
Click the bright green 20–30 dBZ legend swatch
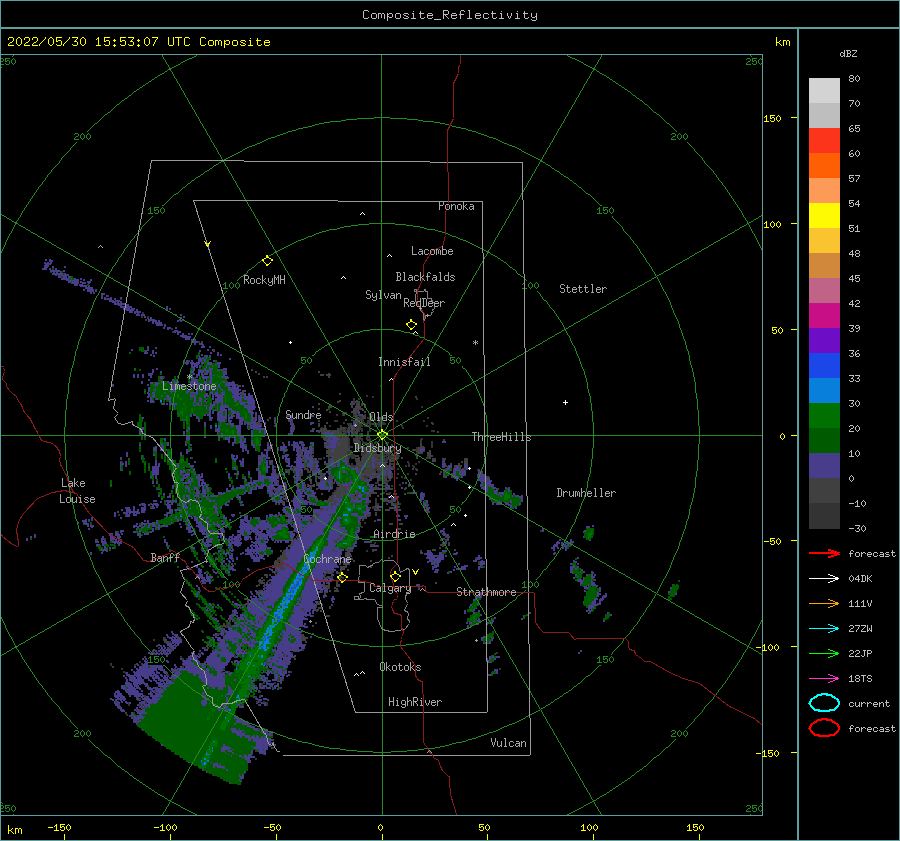point(824,416)
